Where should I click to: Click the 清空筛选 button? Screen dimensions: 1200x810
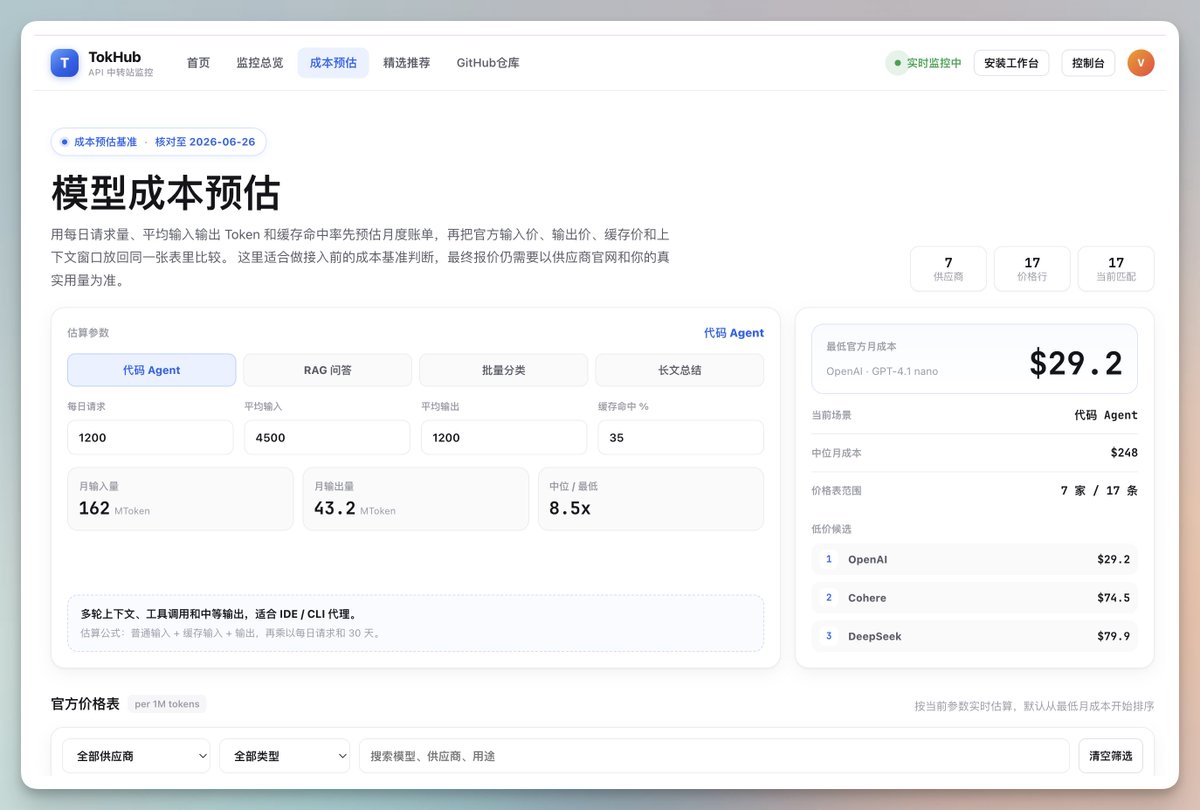click(1110, 756)
